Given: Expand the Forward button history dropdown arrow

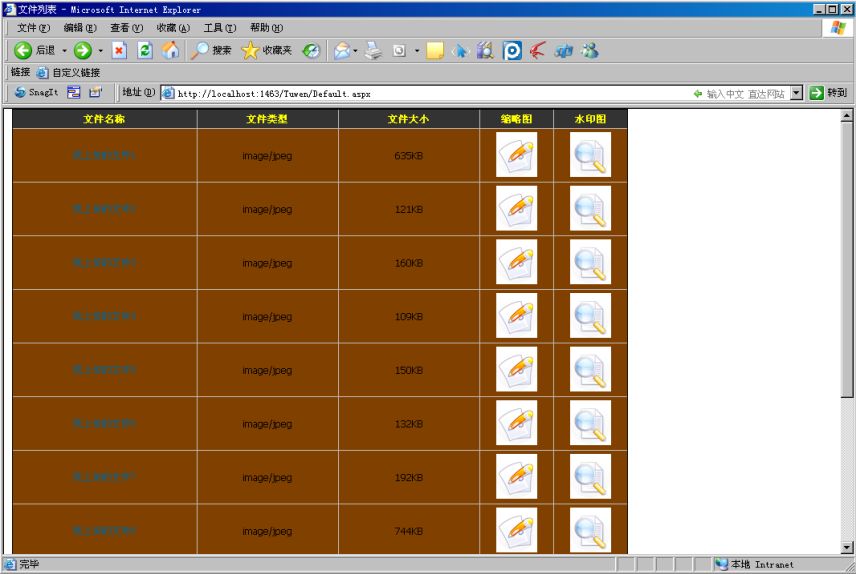Looking at the screenshot, I should click(x=100, y=51).
